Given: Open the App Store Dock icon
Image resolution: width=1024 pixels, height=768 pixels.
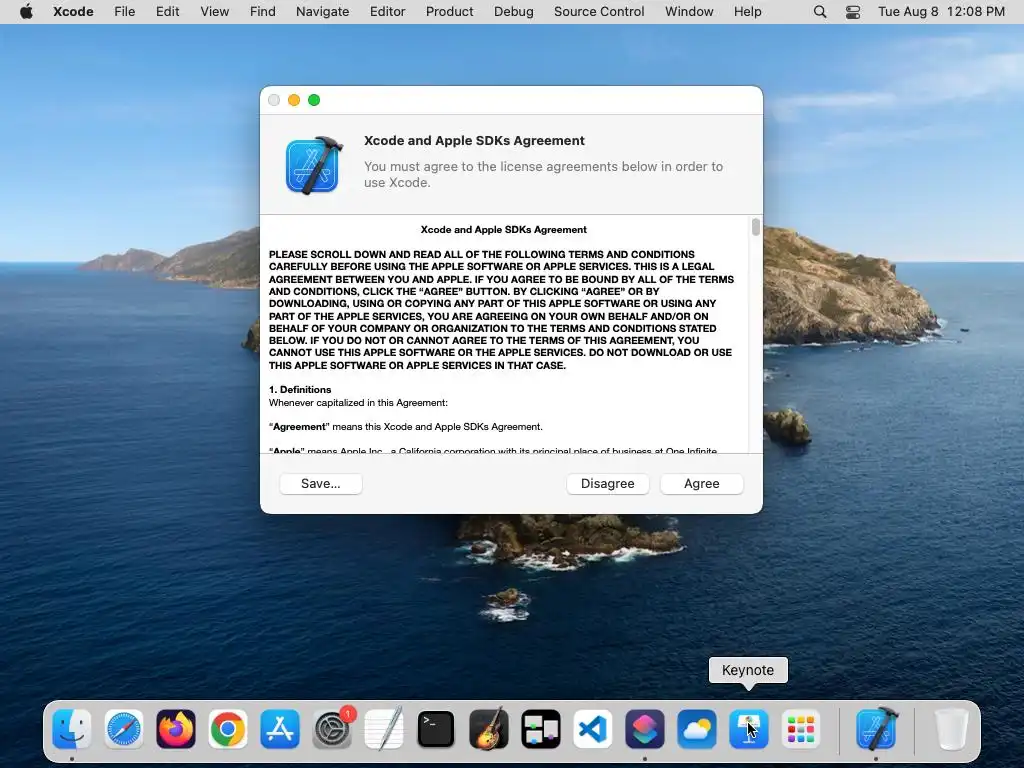Looking at the screenshot, I should coord(280,729).
